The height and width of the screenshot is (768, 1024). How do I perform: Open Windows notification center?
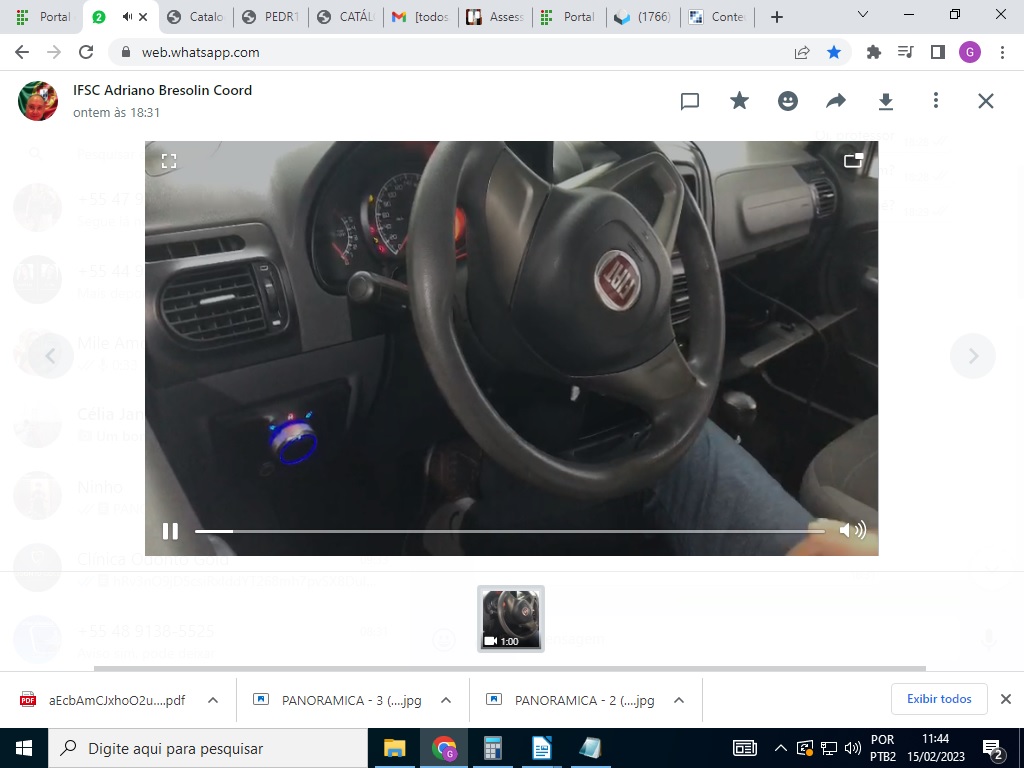click(993, 748)
